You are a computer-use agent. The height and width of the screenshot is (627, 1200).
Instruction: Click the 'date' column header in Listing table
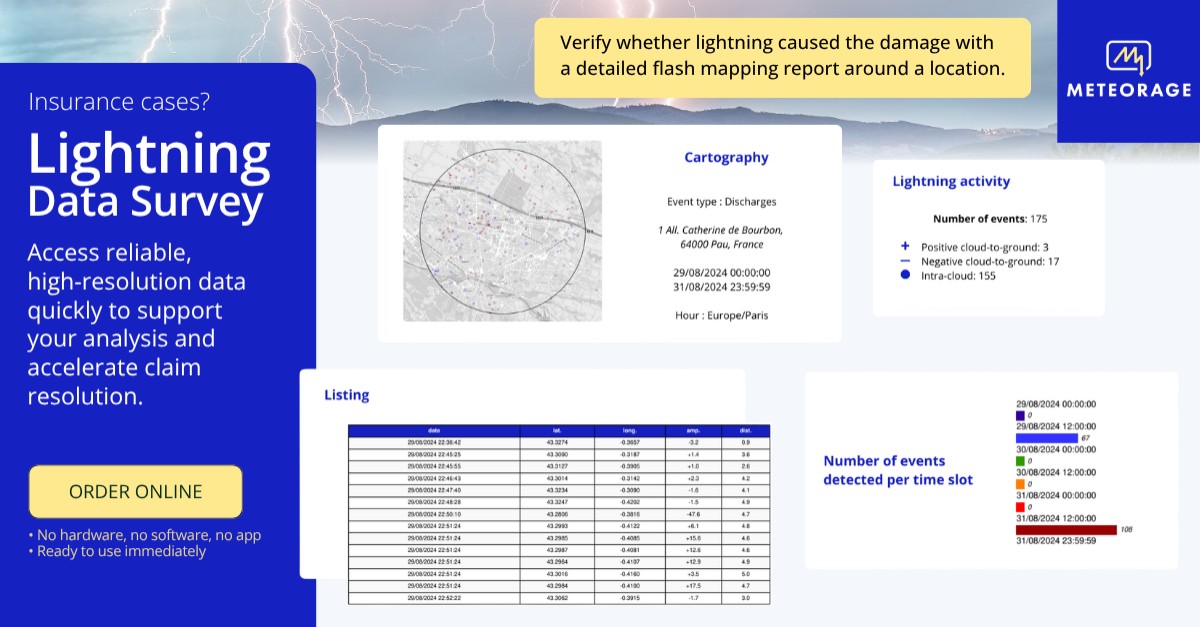[x=434, y=430]
